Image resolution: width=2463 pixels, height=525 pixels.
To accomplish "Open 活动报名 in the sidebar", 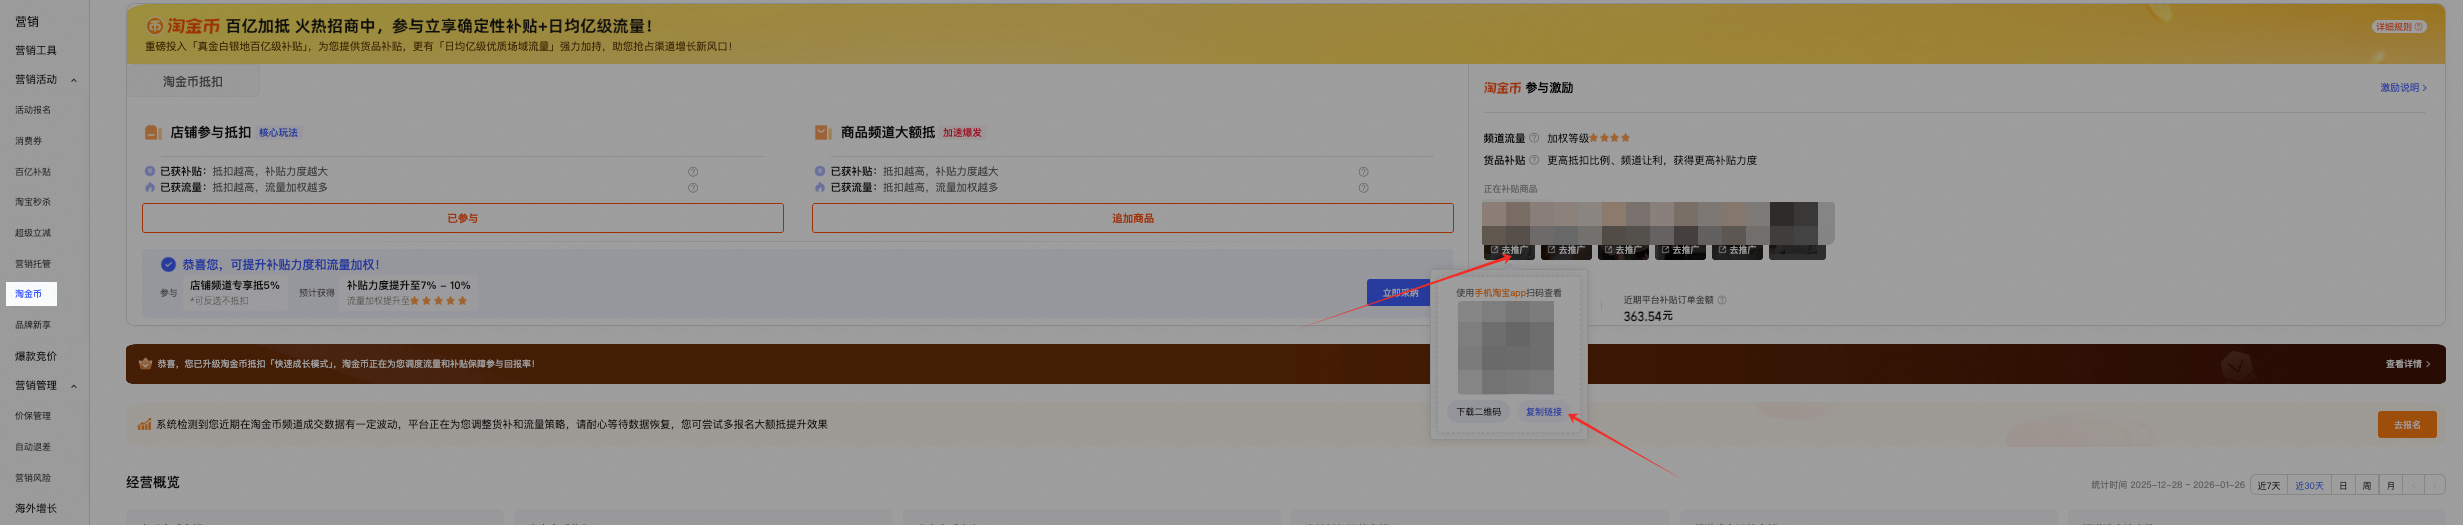I will (33, 110).
